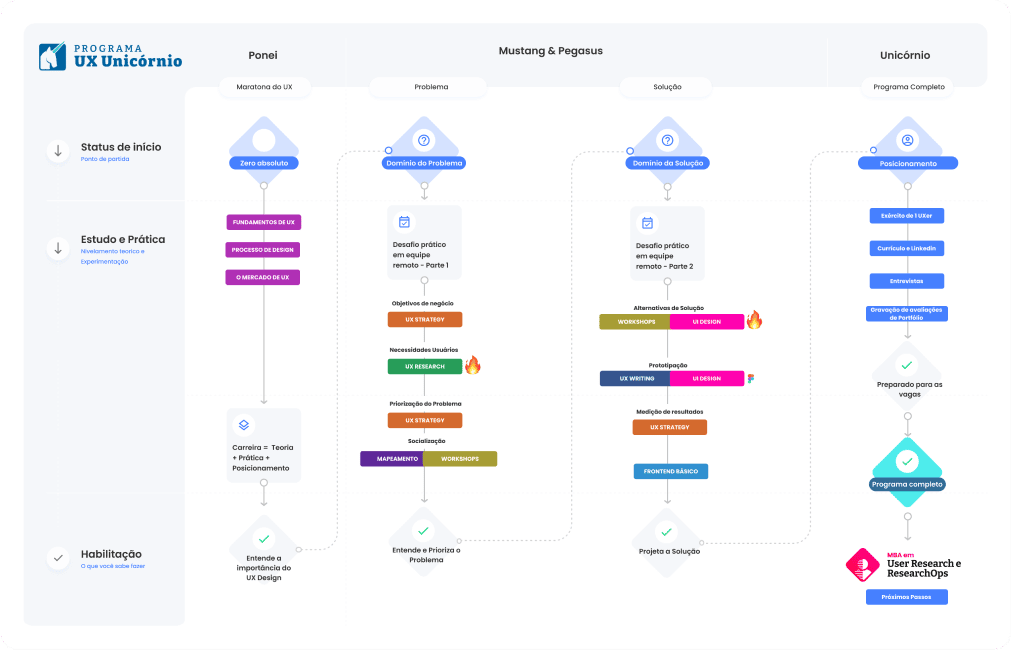
Task: Click the calendar icon in Desafio prático Parte 1
Action: [x=404, y=222]
